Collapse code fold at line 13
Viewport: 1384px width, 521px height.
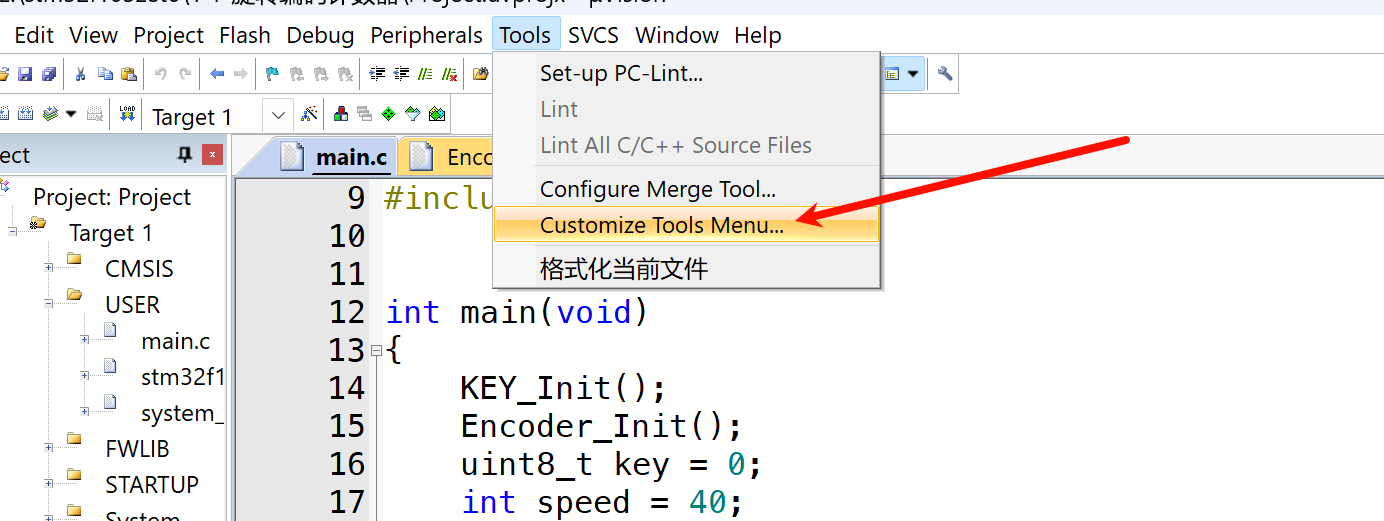pyautogui.click(x=376, y=351)
